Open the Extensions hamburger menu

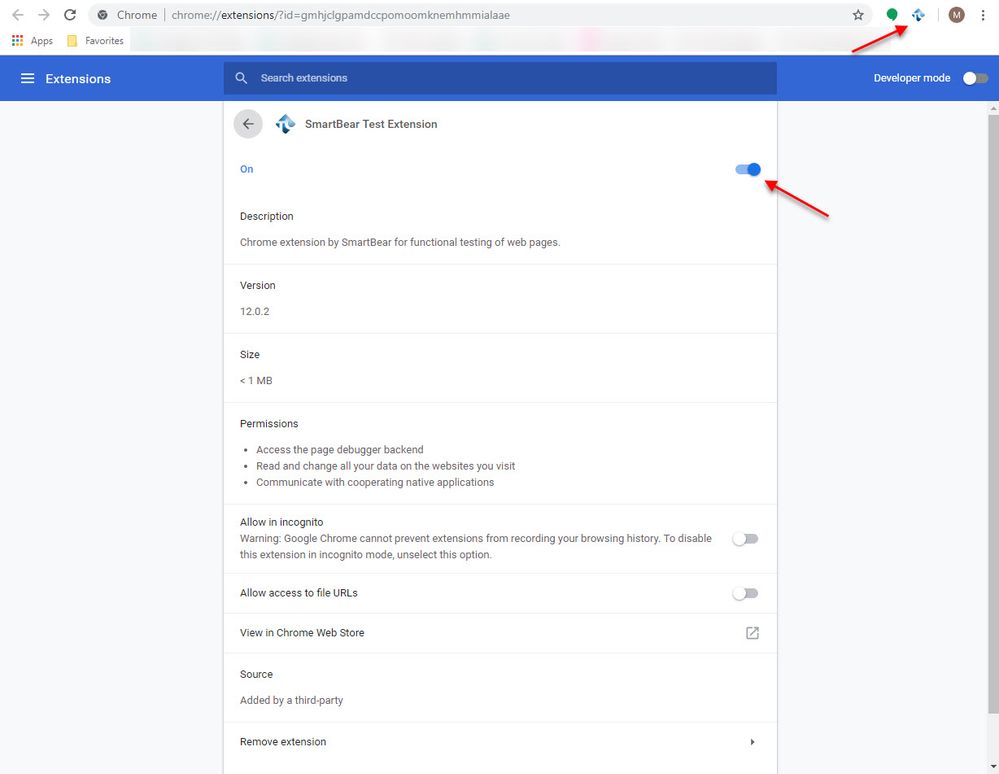[27, 79]
